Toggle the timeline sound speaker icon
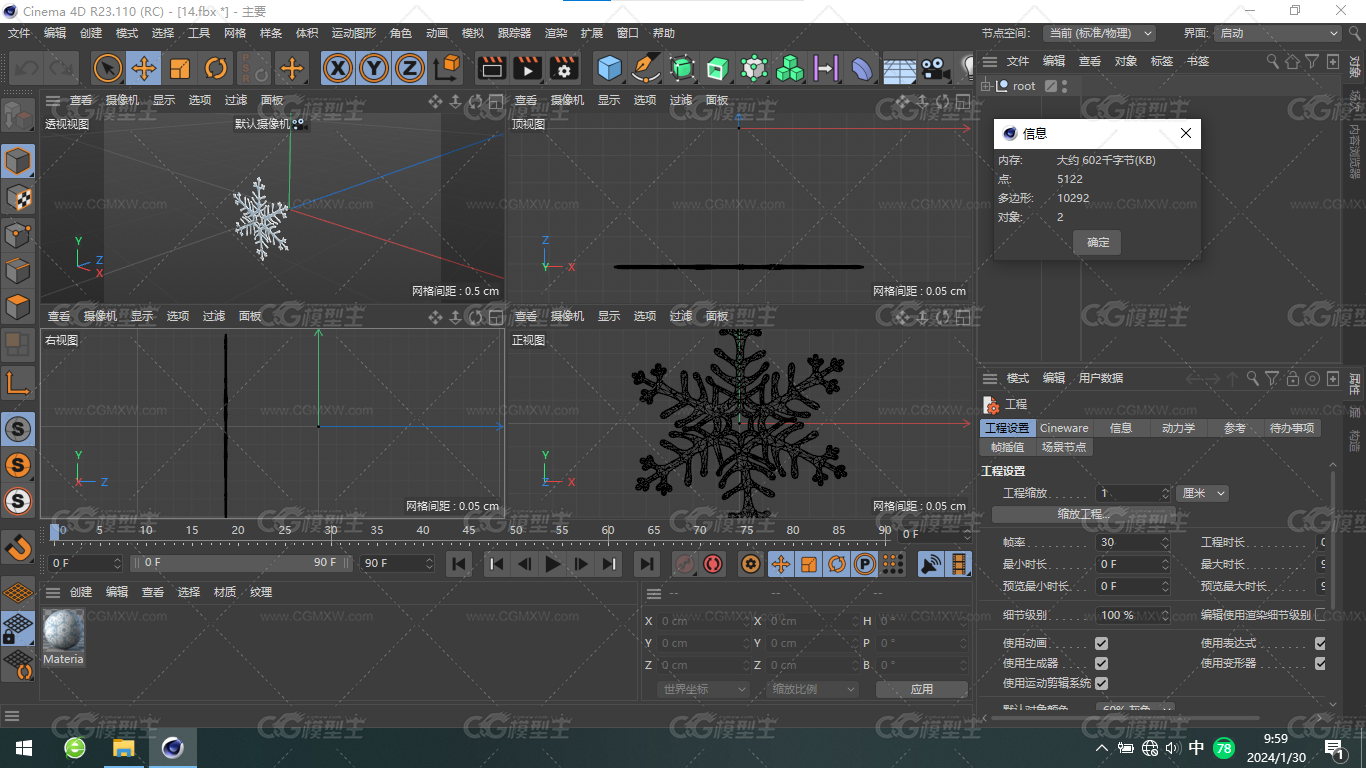This screenshot has height=768, width=1366. coord(931,564)
